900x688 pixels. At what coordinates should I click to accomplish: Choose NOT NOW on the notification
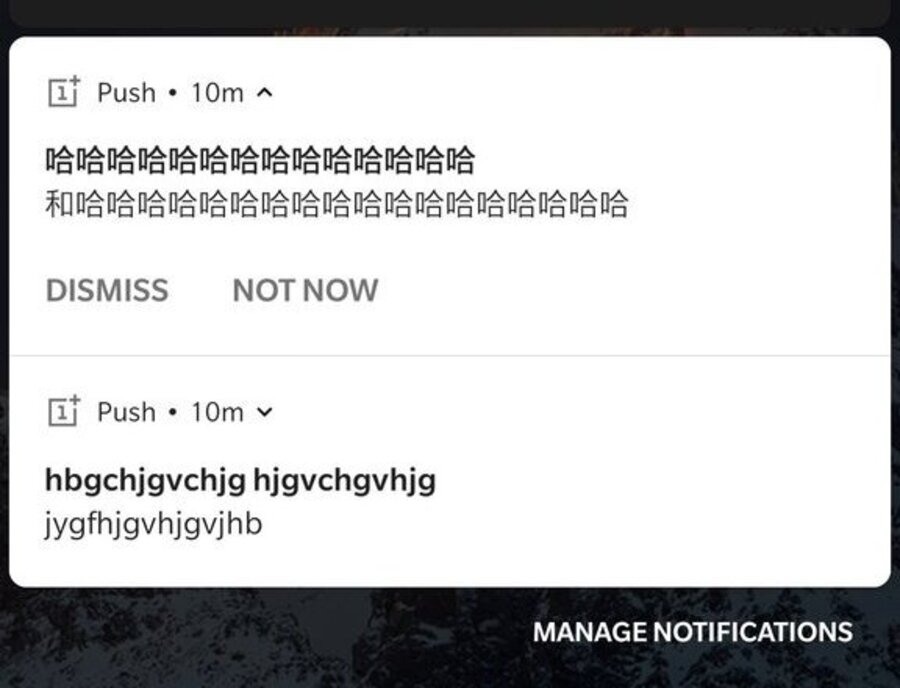[x=305, y=290]
